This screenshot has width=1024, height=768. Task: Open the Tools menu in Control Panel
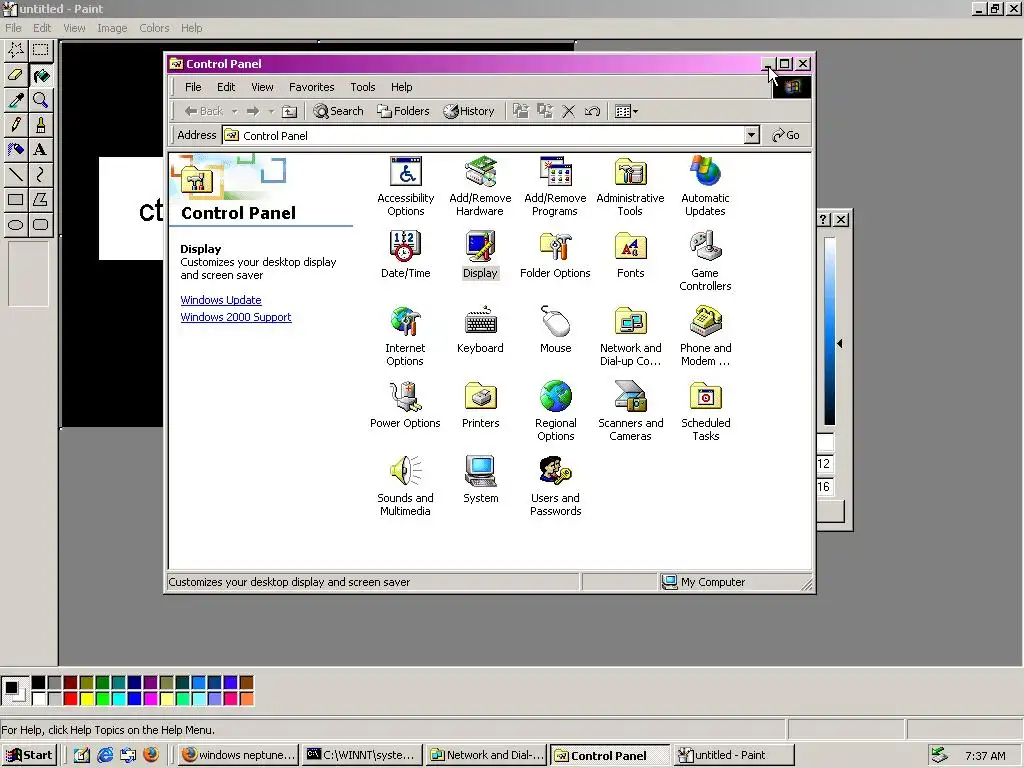[x=362, y=87]
